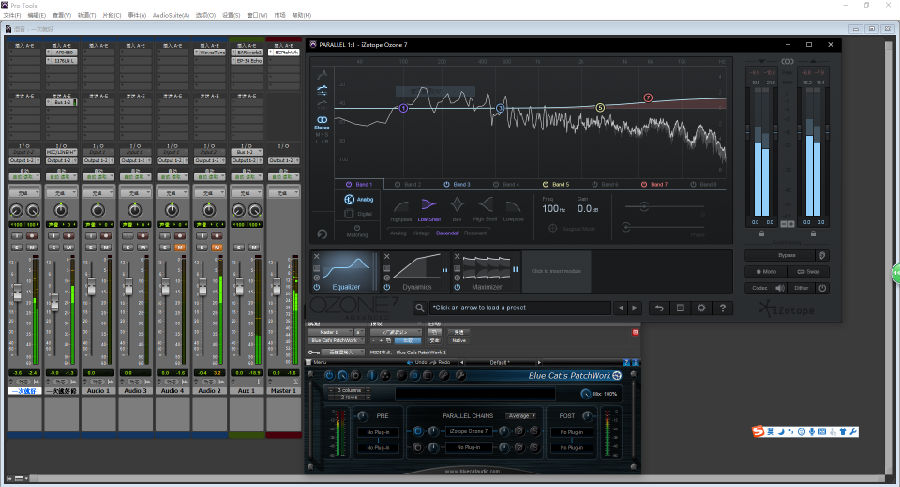Click the Master 1 volume fader
The width and height of the screenshot is (900, 487).
(277, 285)
